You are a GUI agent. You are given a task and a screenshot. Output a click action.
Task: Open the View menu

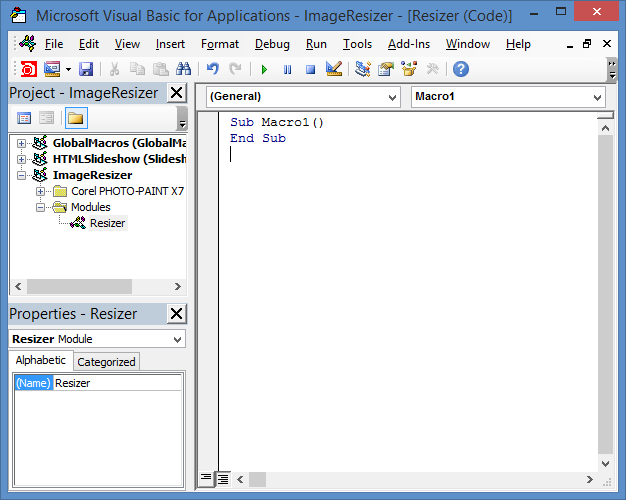click(127, 44)
